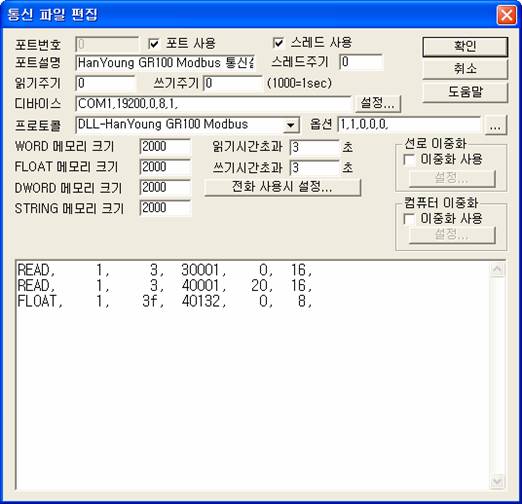
Task: Click the 스레드주기 input field
Action: (361, 62)
